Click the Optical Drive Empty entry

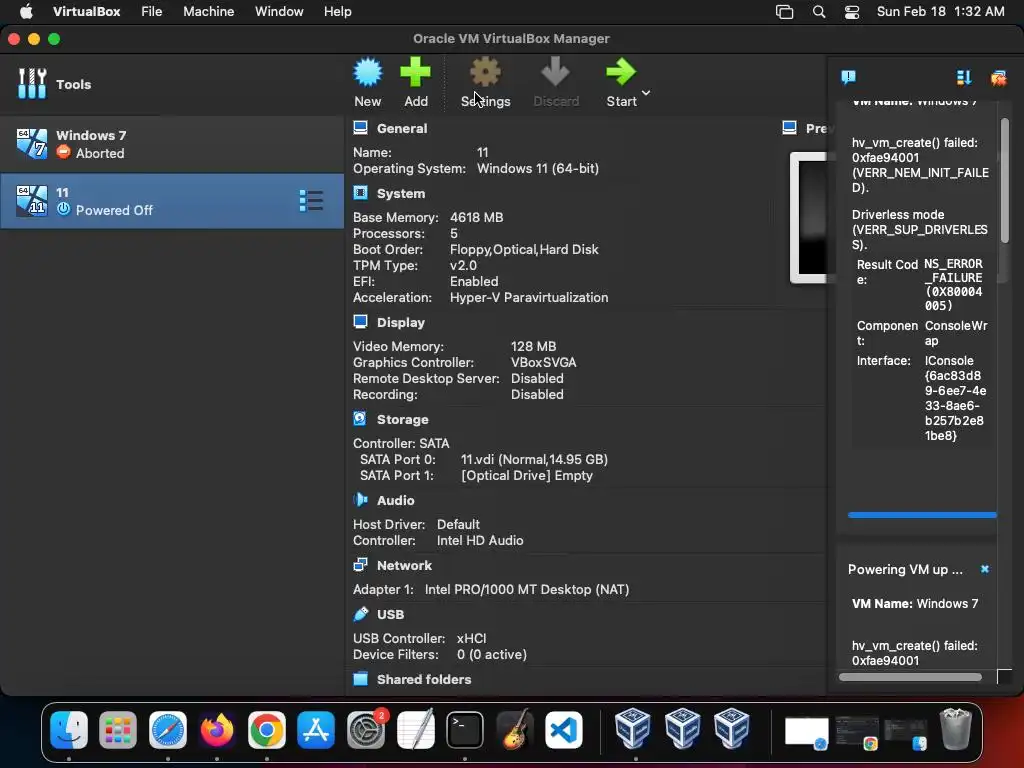pyautogui.click(x=526, y=476)
